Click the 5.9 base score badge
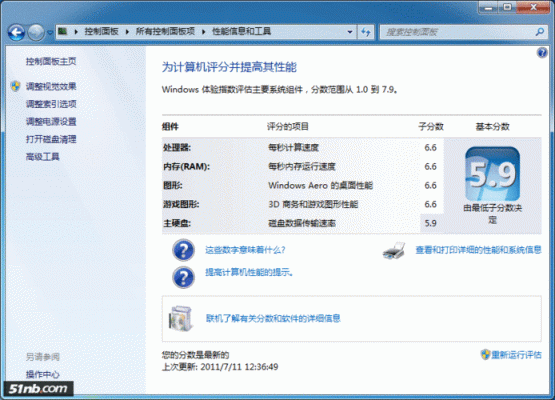 492,174
